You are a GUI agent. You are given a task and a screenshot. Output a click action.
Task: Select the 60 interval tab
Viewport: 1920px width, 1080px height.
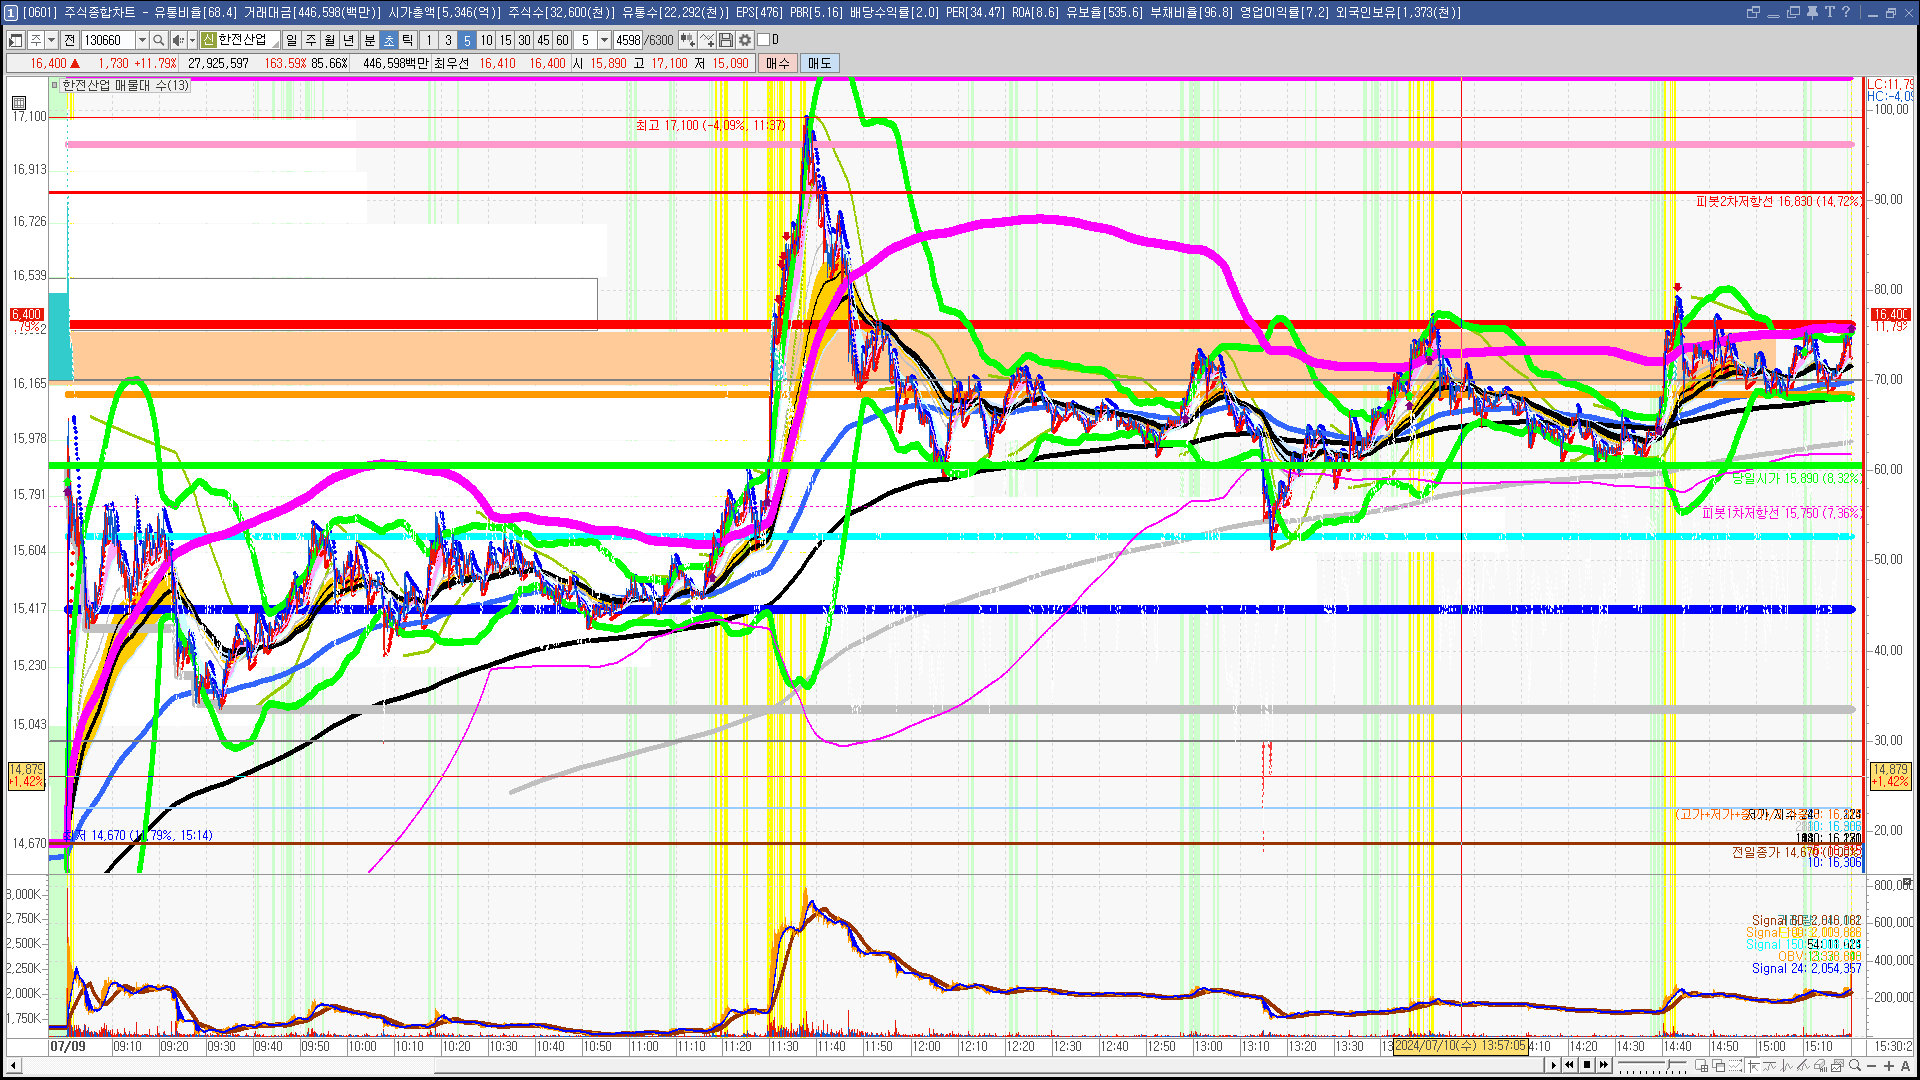click(x=562, y=40)
